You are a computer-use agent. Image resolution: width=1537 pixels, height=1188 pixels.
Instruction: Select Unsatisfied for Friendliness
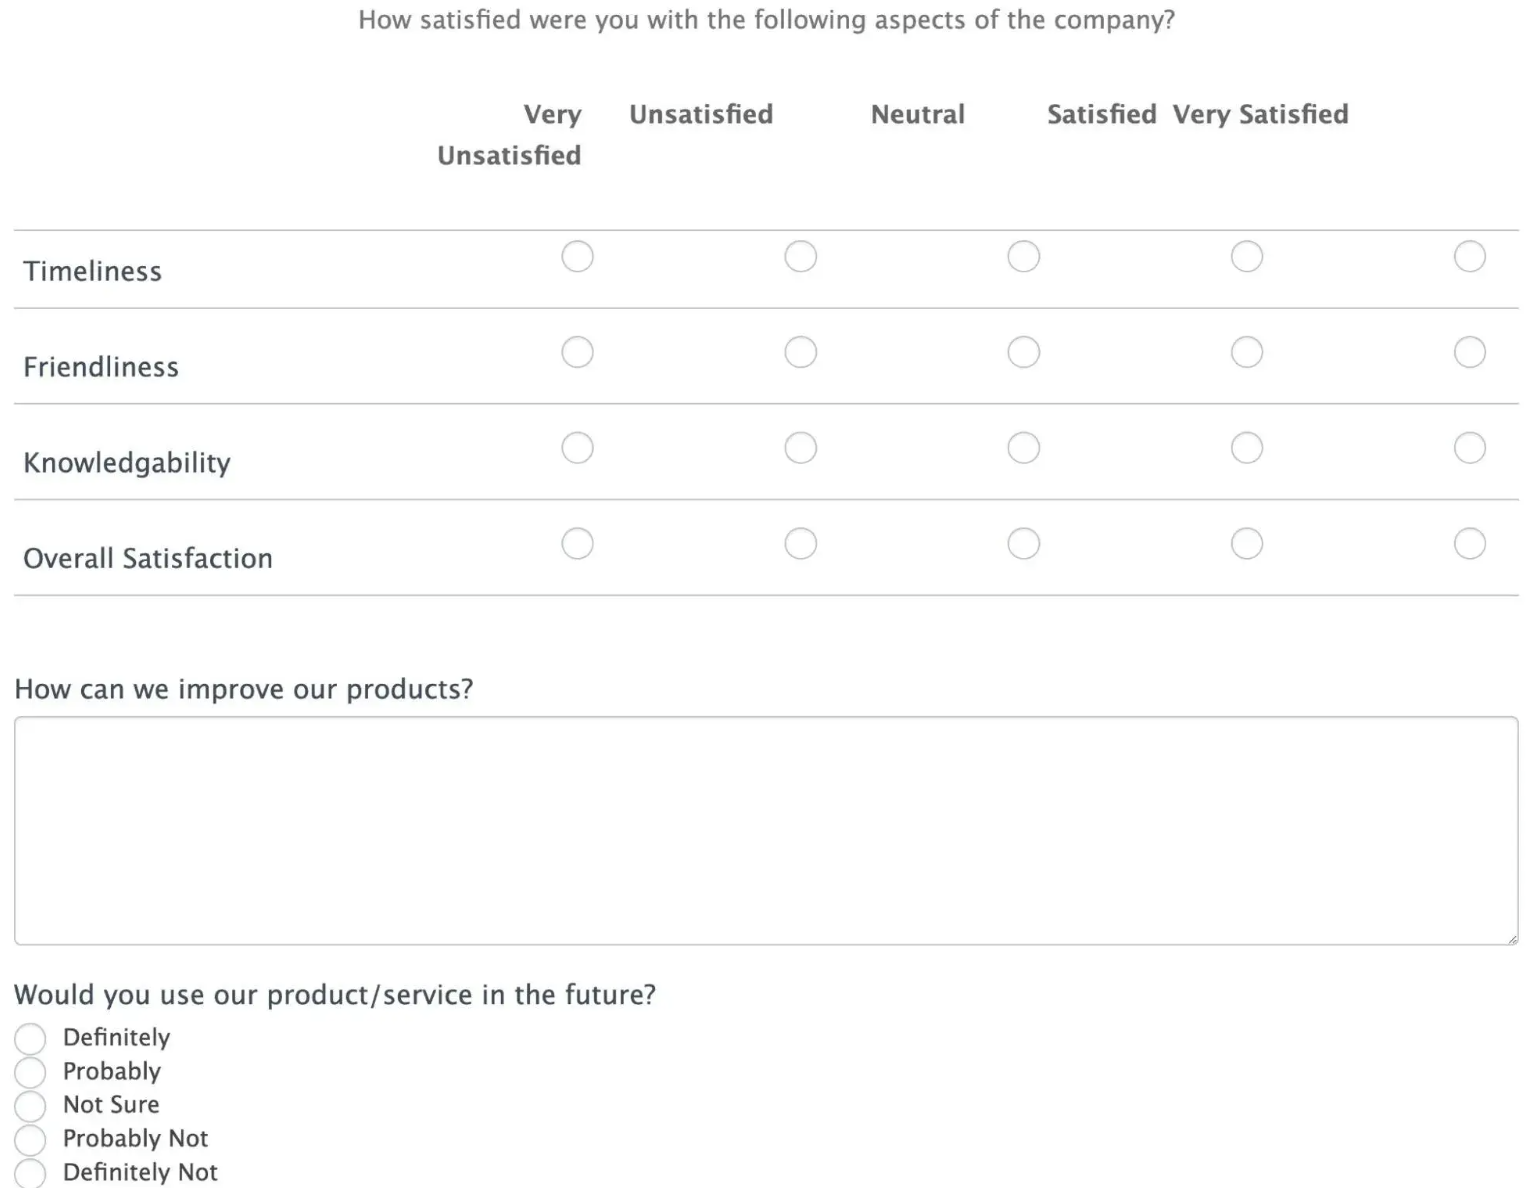(800, 352)
